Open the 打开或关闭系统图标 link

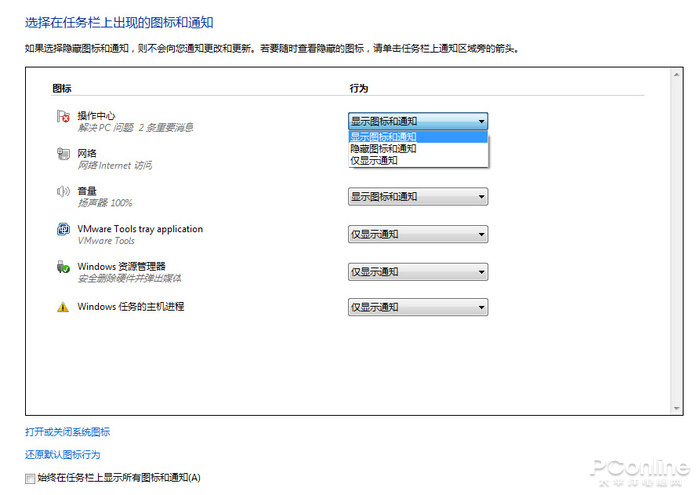(x=67, y=432)
